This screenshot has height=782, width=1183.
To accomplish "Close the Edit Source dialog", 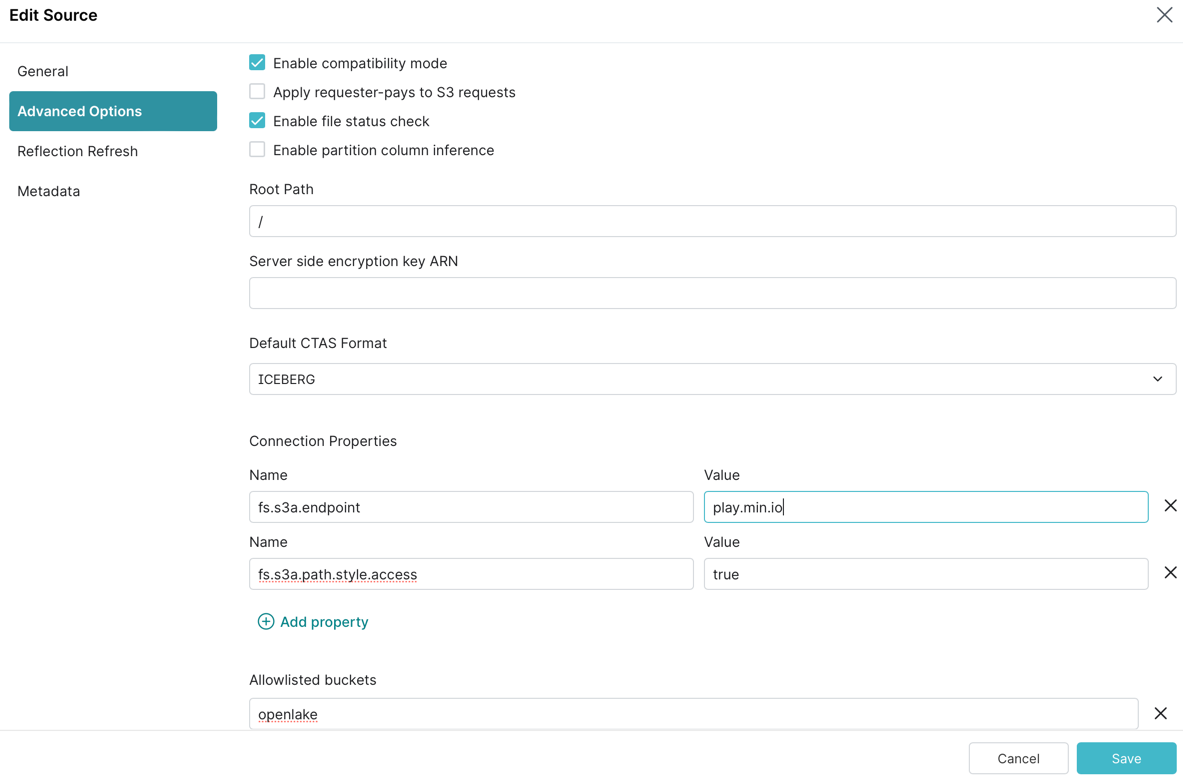I will point(1164,15).
